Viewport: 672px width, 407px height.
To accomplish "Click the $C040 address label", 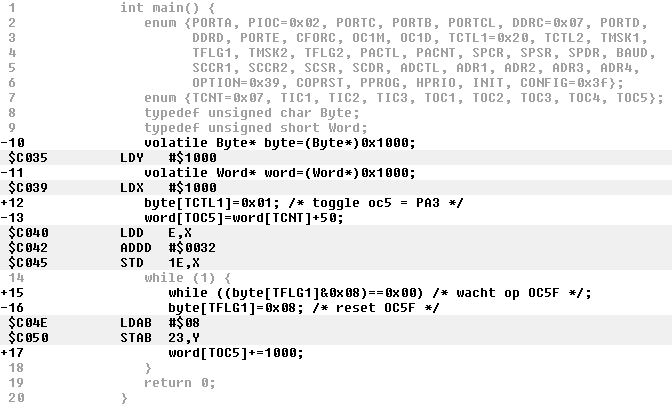I will (27, 232).
